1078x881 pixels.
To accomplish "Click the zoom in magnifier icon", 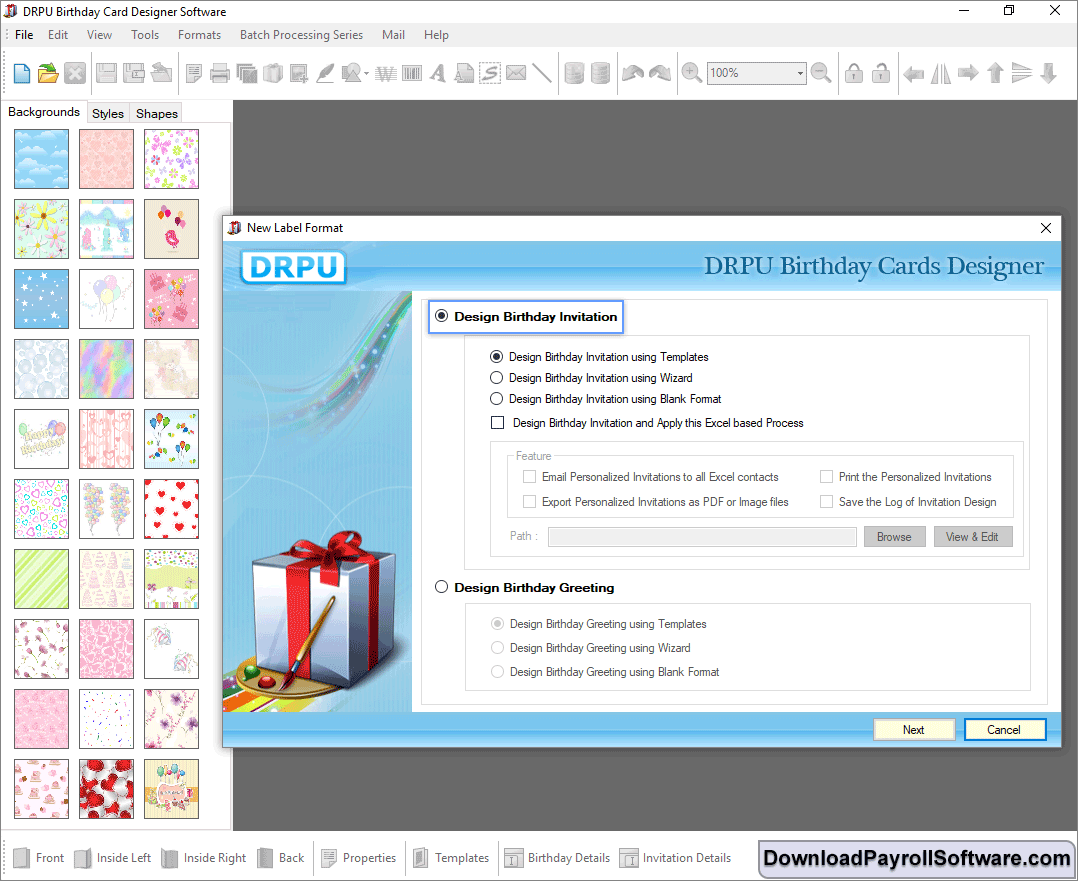I will 692,73.
